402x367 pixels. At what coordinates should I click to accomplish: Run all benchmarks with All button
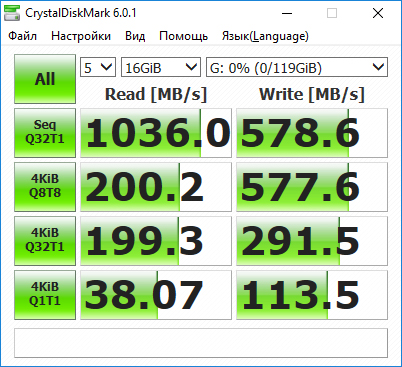45,79
